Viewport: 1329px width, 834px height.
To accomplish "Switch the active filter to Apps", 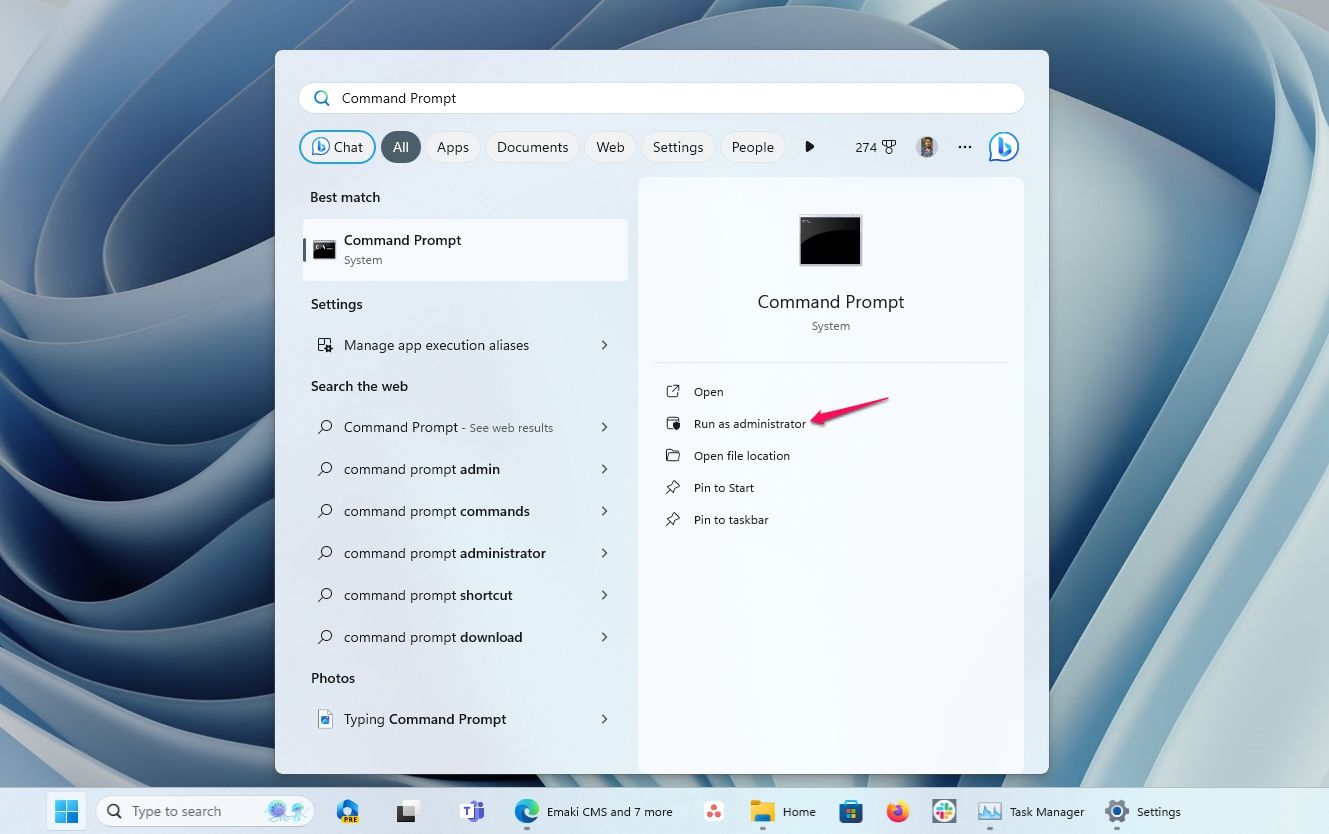I will coord(452,146).
